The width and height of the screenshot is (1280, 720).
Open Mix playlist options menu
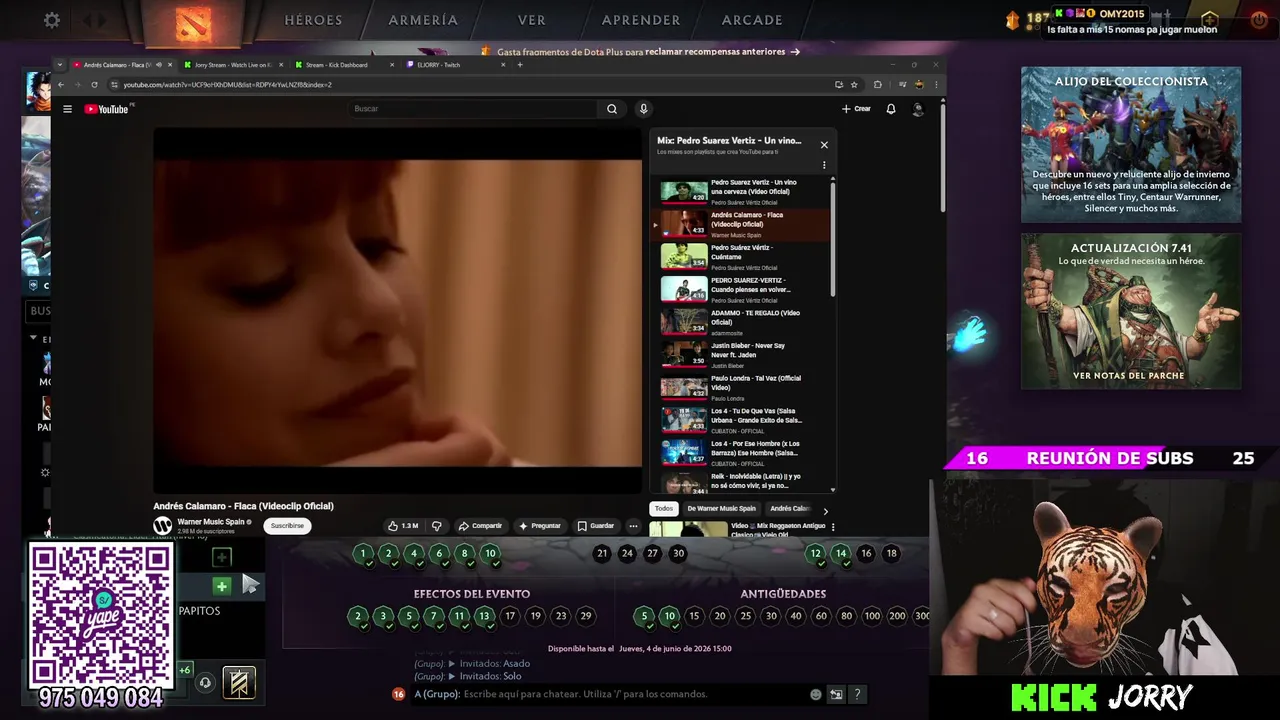tap(824, 165)
